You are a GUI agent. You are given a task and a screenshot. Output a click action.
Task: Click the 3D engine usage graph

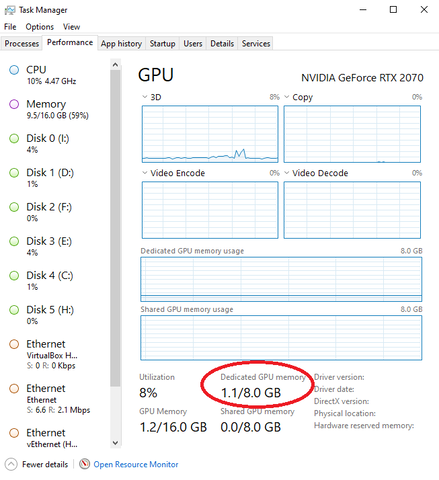click(210, 134)
